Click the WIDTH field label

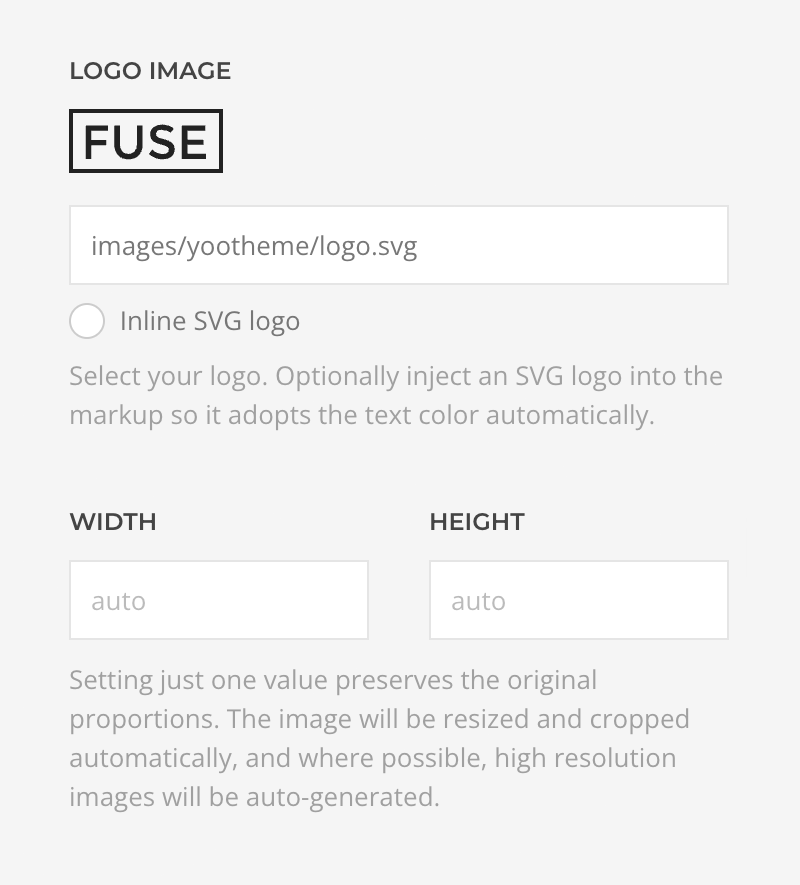coord(113,522)
